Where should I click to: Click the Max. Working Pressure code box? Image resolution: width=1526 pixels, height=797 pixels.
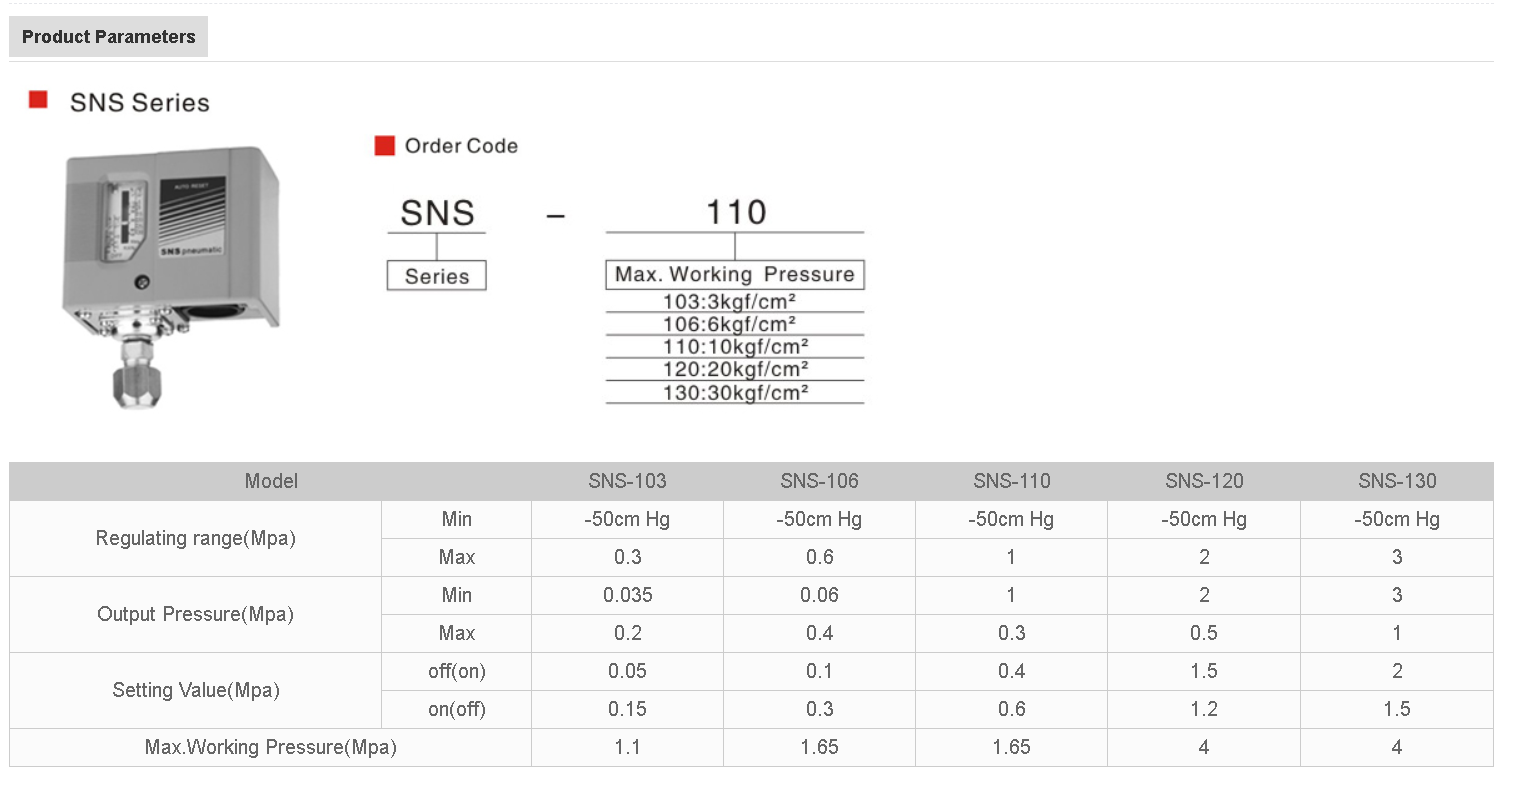pos(734,275)
